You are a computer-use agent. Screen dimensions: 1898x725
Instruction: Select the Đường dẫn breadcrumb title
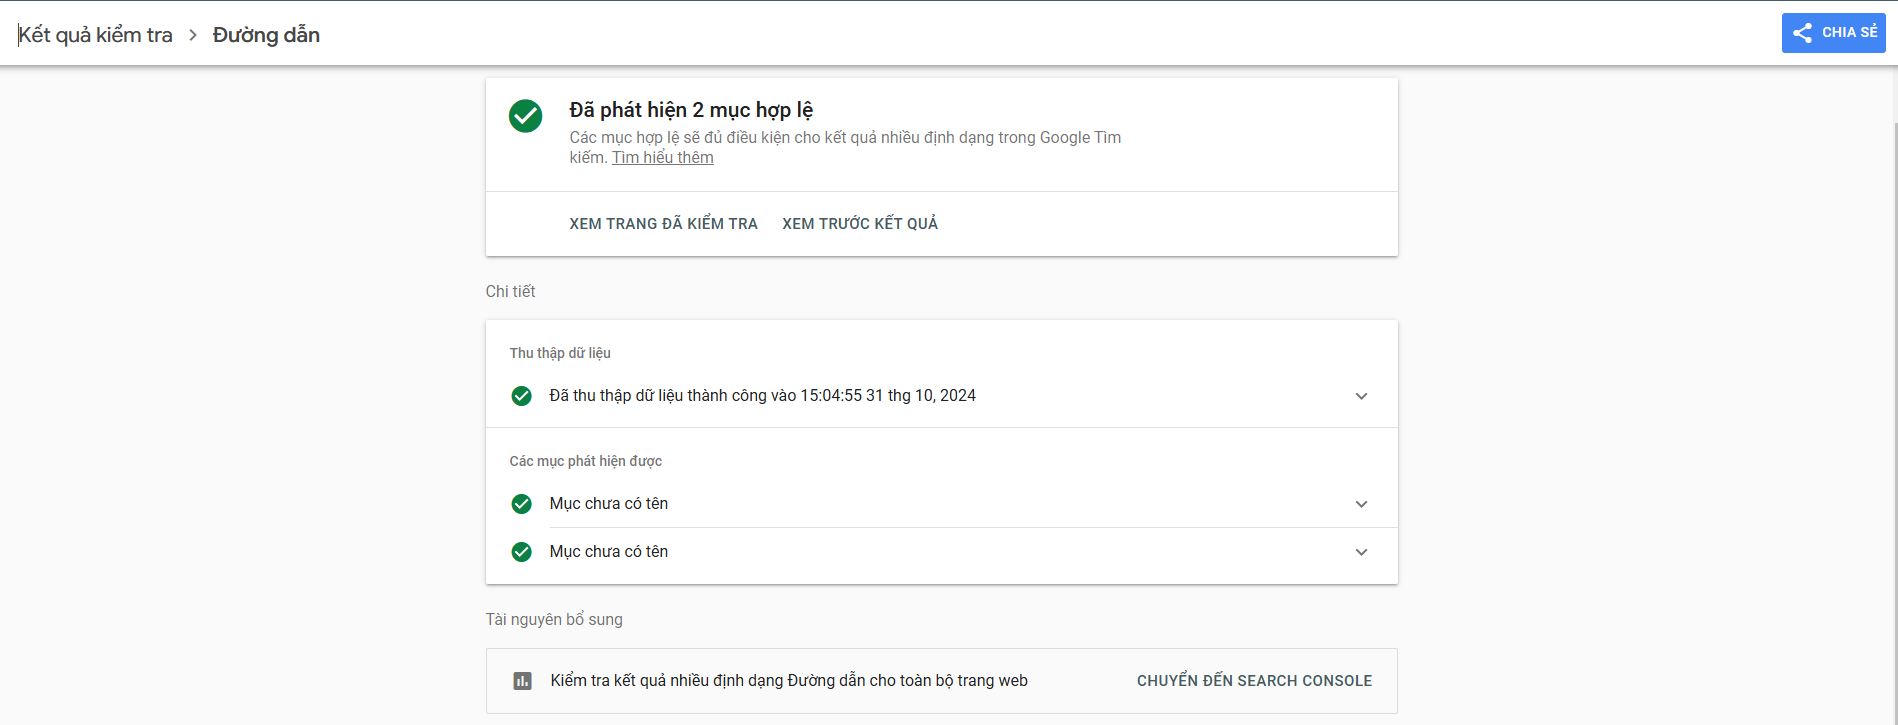click(x=266, y=35)
